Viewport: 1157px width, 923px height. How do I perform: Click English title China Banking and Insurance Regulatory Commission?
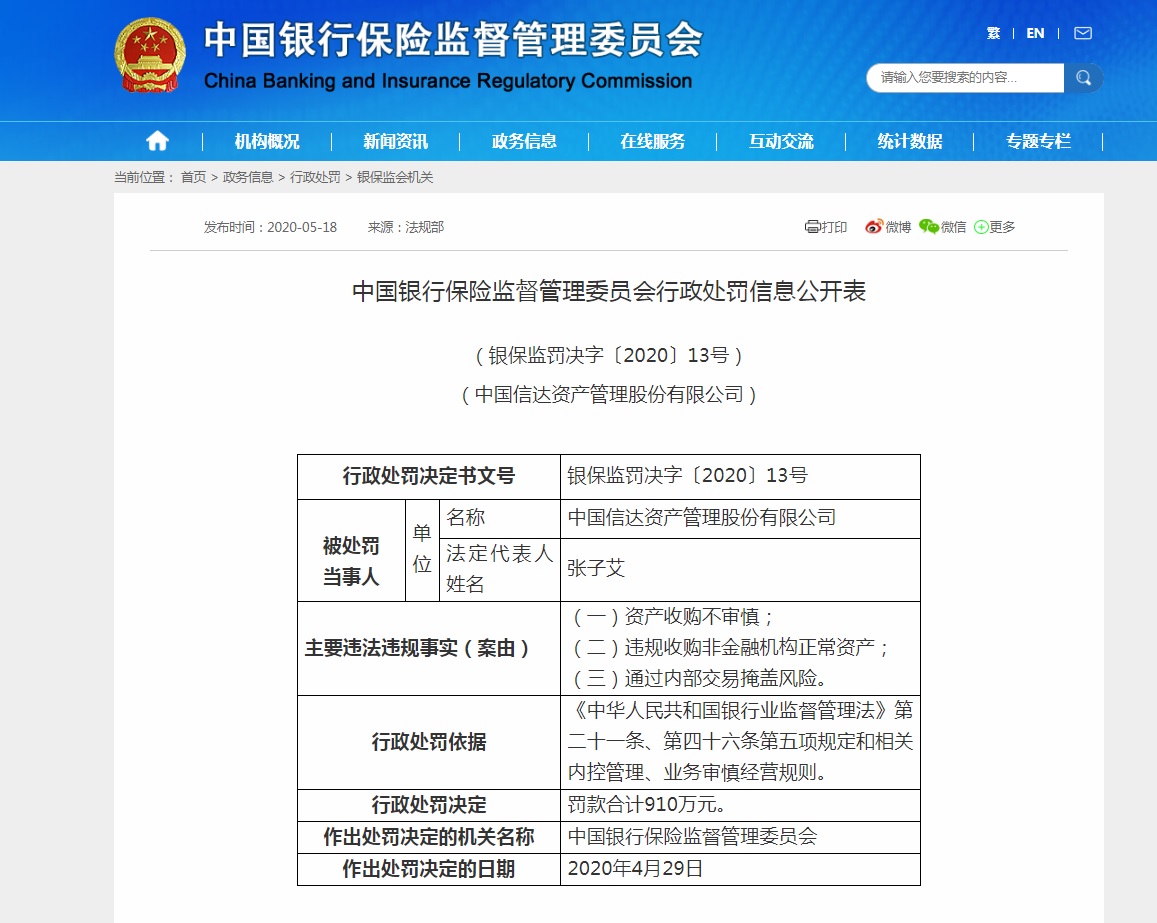[x=448, y=80]
